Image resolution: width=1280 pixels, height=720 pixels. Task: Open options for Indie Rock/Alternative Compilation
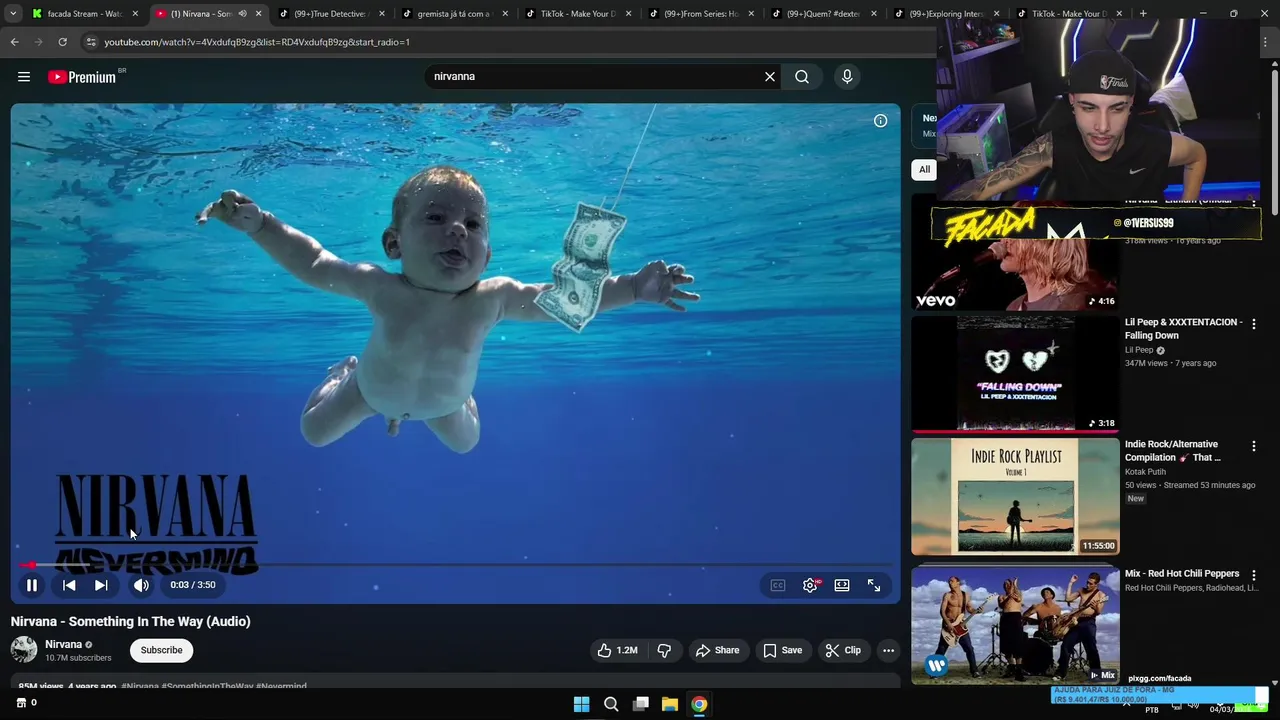[x=1254, y=446]
